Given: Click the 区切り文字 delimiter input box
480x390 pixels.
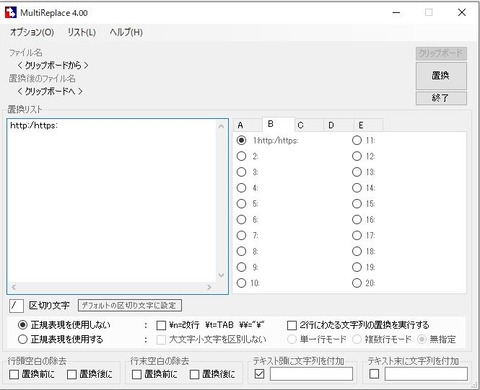Looking at the screenshot, I should 16,305.
